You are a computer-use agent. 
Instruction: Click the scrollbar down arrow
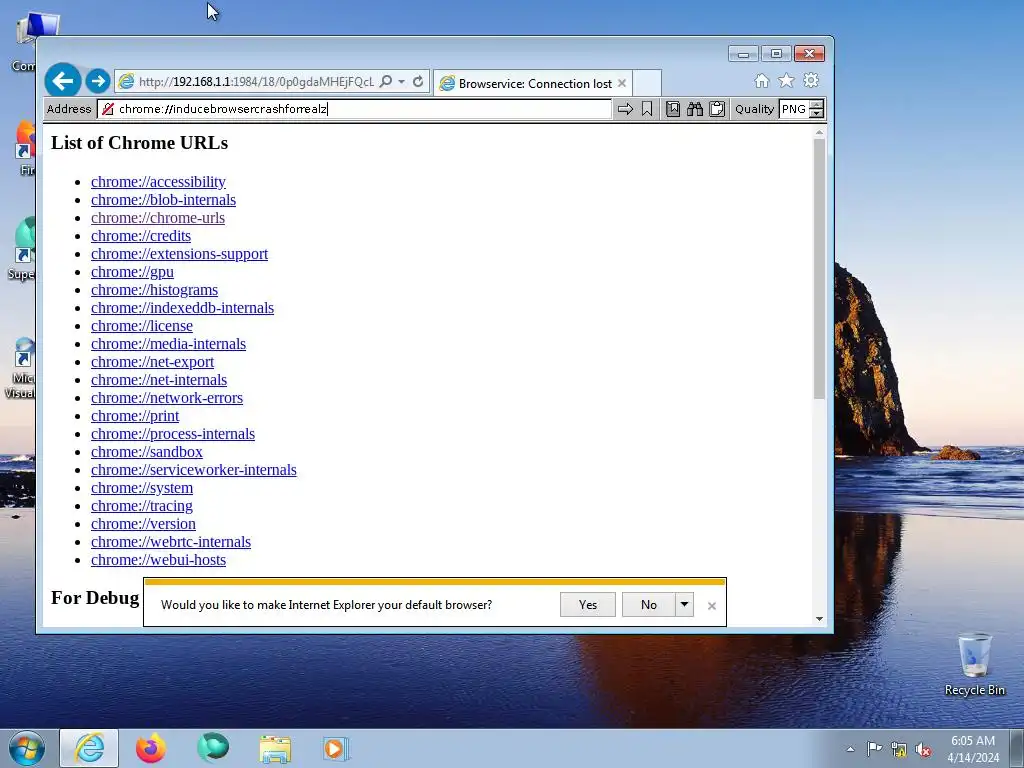click(x=819, y=619)
